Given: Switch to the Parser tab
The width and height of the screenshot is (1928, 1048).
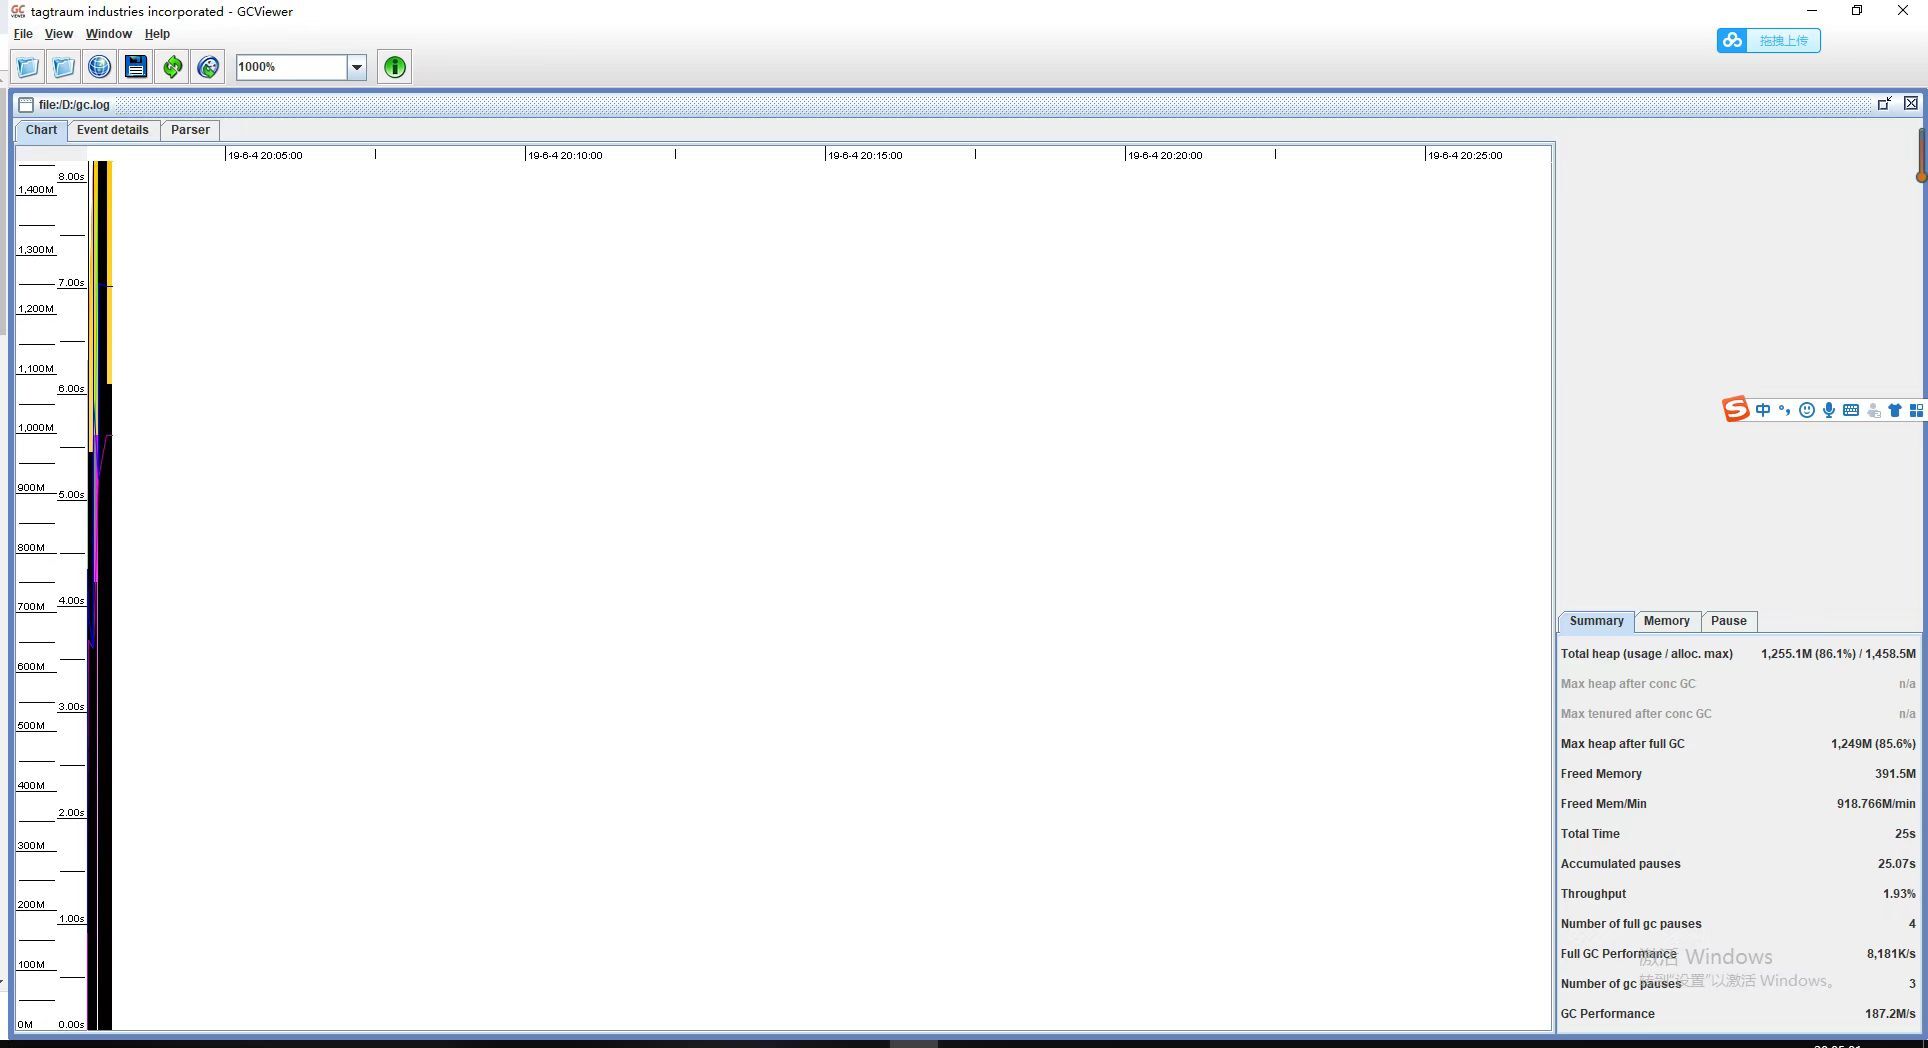Looking at the screenshot, I should tap(190, 130).
